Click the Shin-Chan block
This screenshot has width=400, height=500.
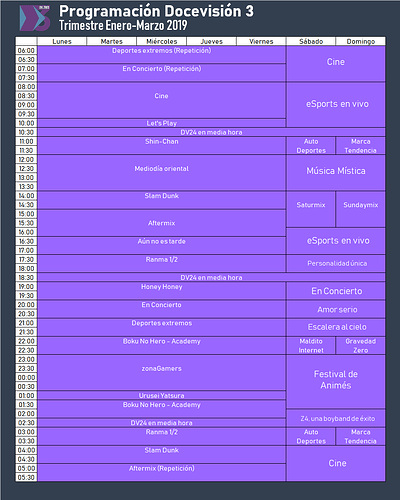[x=162, y=146]
